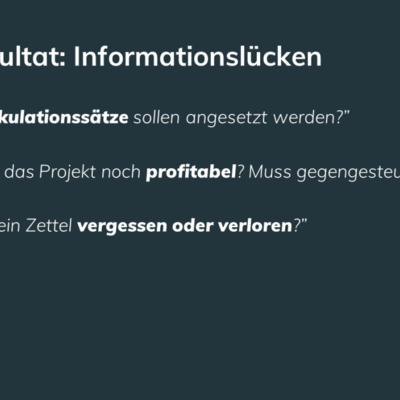This screenshot has width=400, height=400.
Task: Click the italic word "sollen"
Action: point(157,117)
